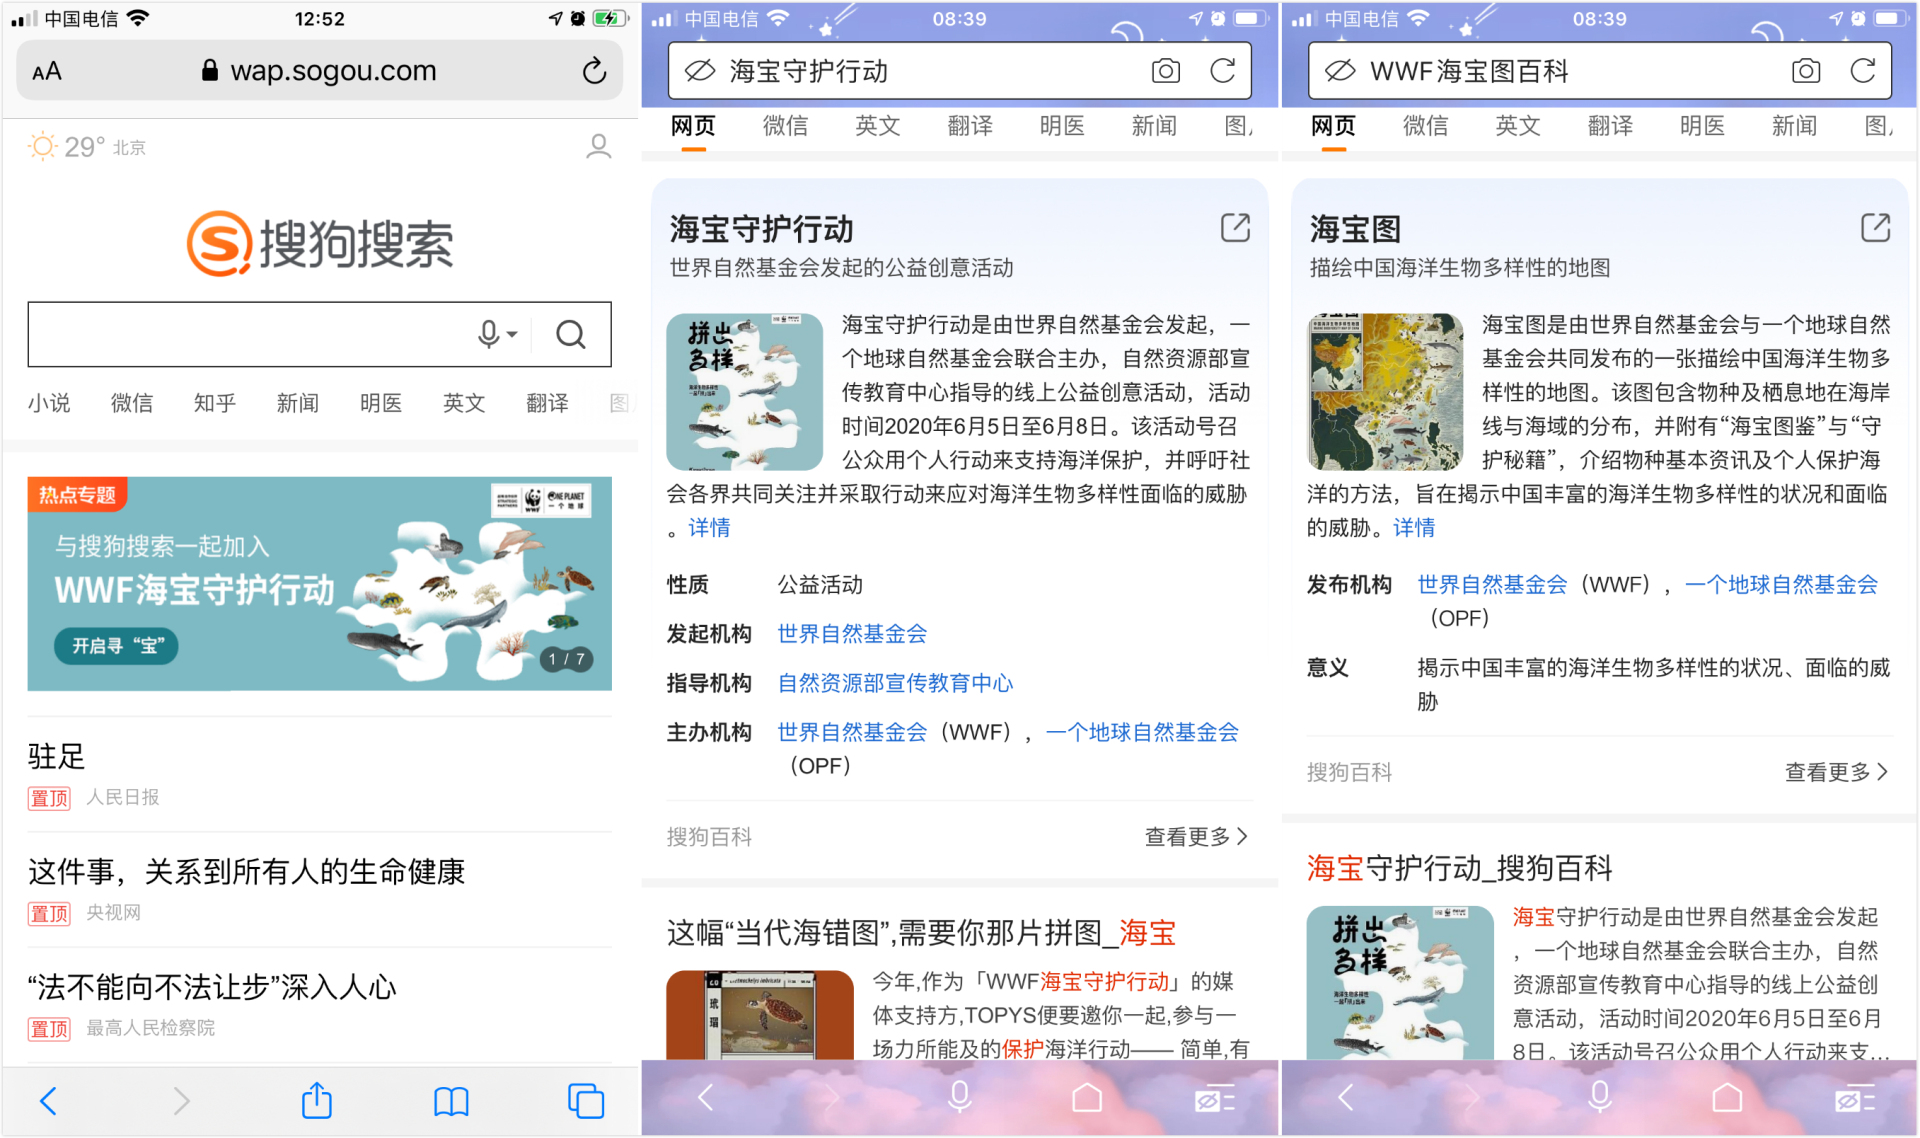Open 一个地球自然基金会 link beside 主办机构
Viewport: 1920px width, 1138px height.
point(1142,733)
